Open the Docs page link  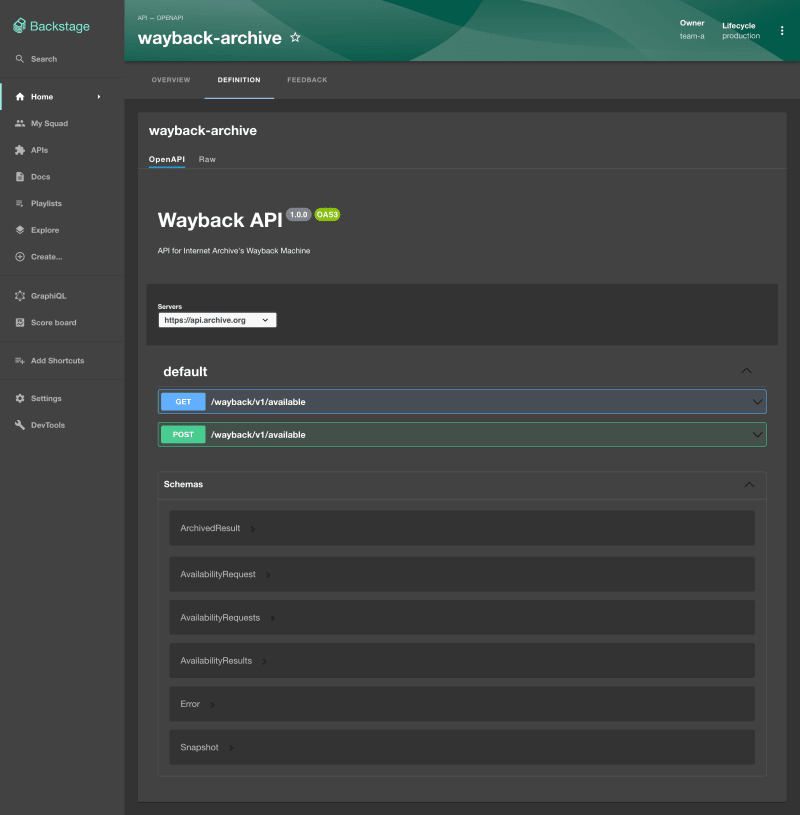tap(41, 177)
